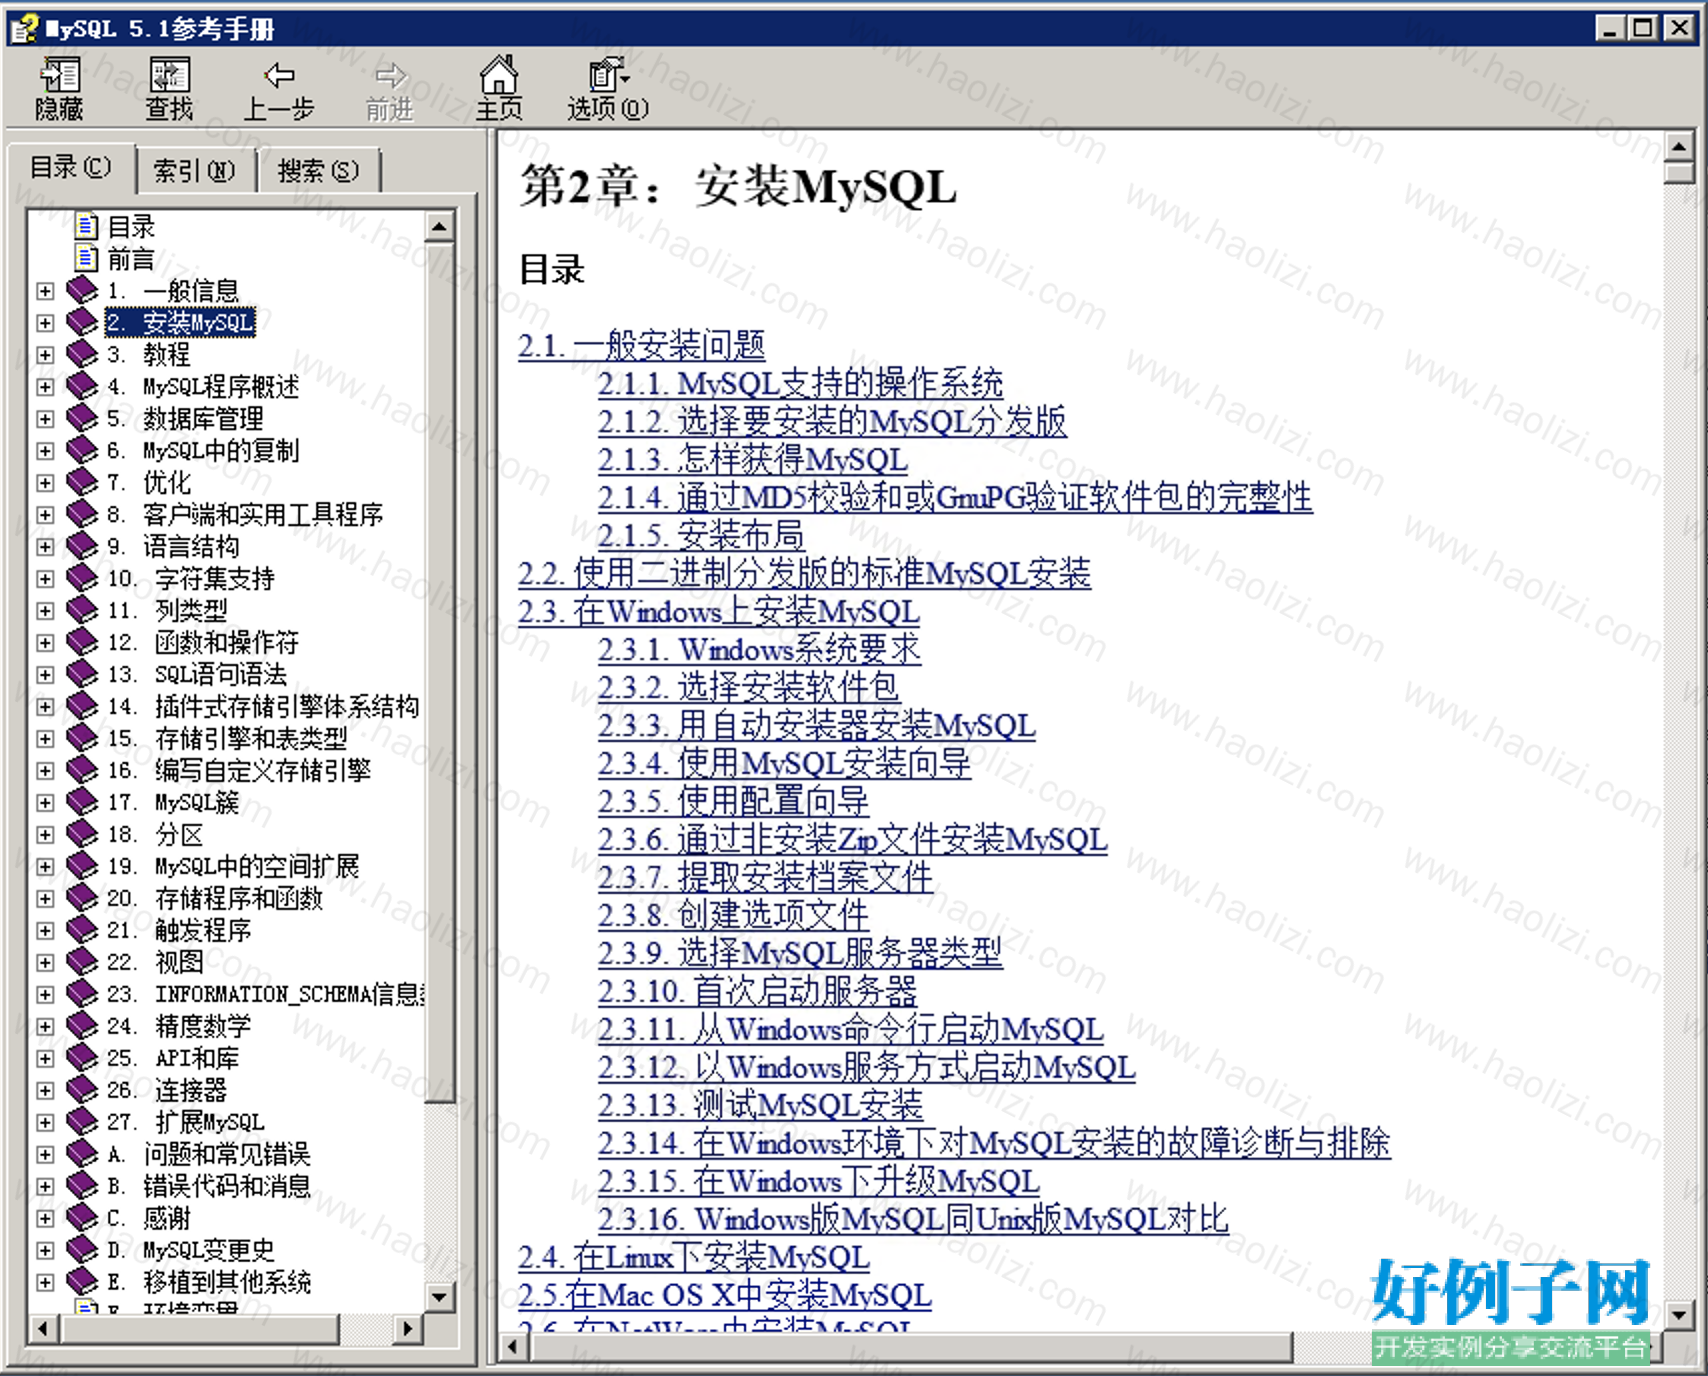Expand the 20. 存储程序和函数 node
Image resolution: width=1708 pixels, height=1376 pixels.
[x=45, y=899]
